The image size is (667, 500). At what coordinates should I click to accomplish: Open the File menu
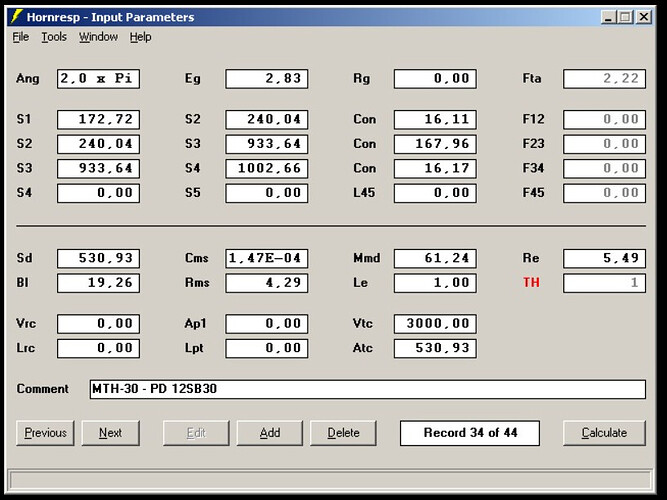coord(20,37)
